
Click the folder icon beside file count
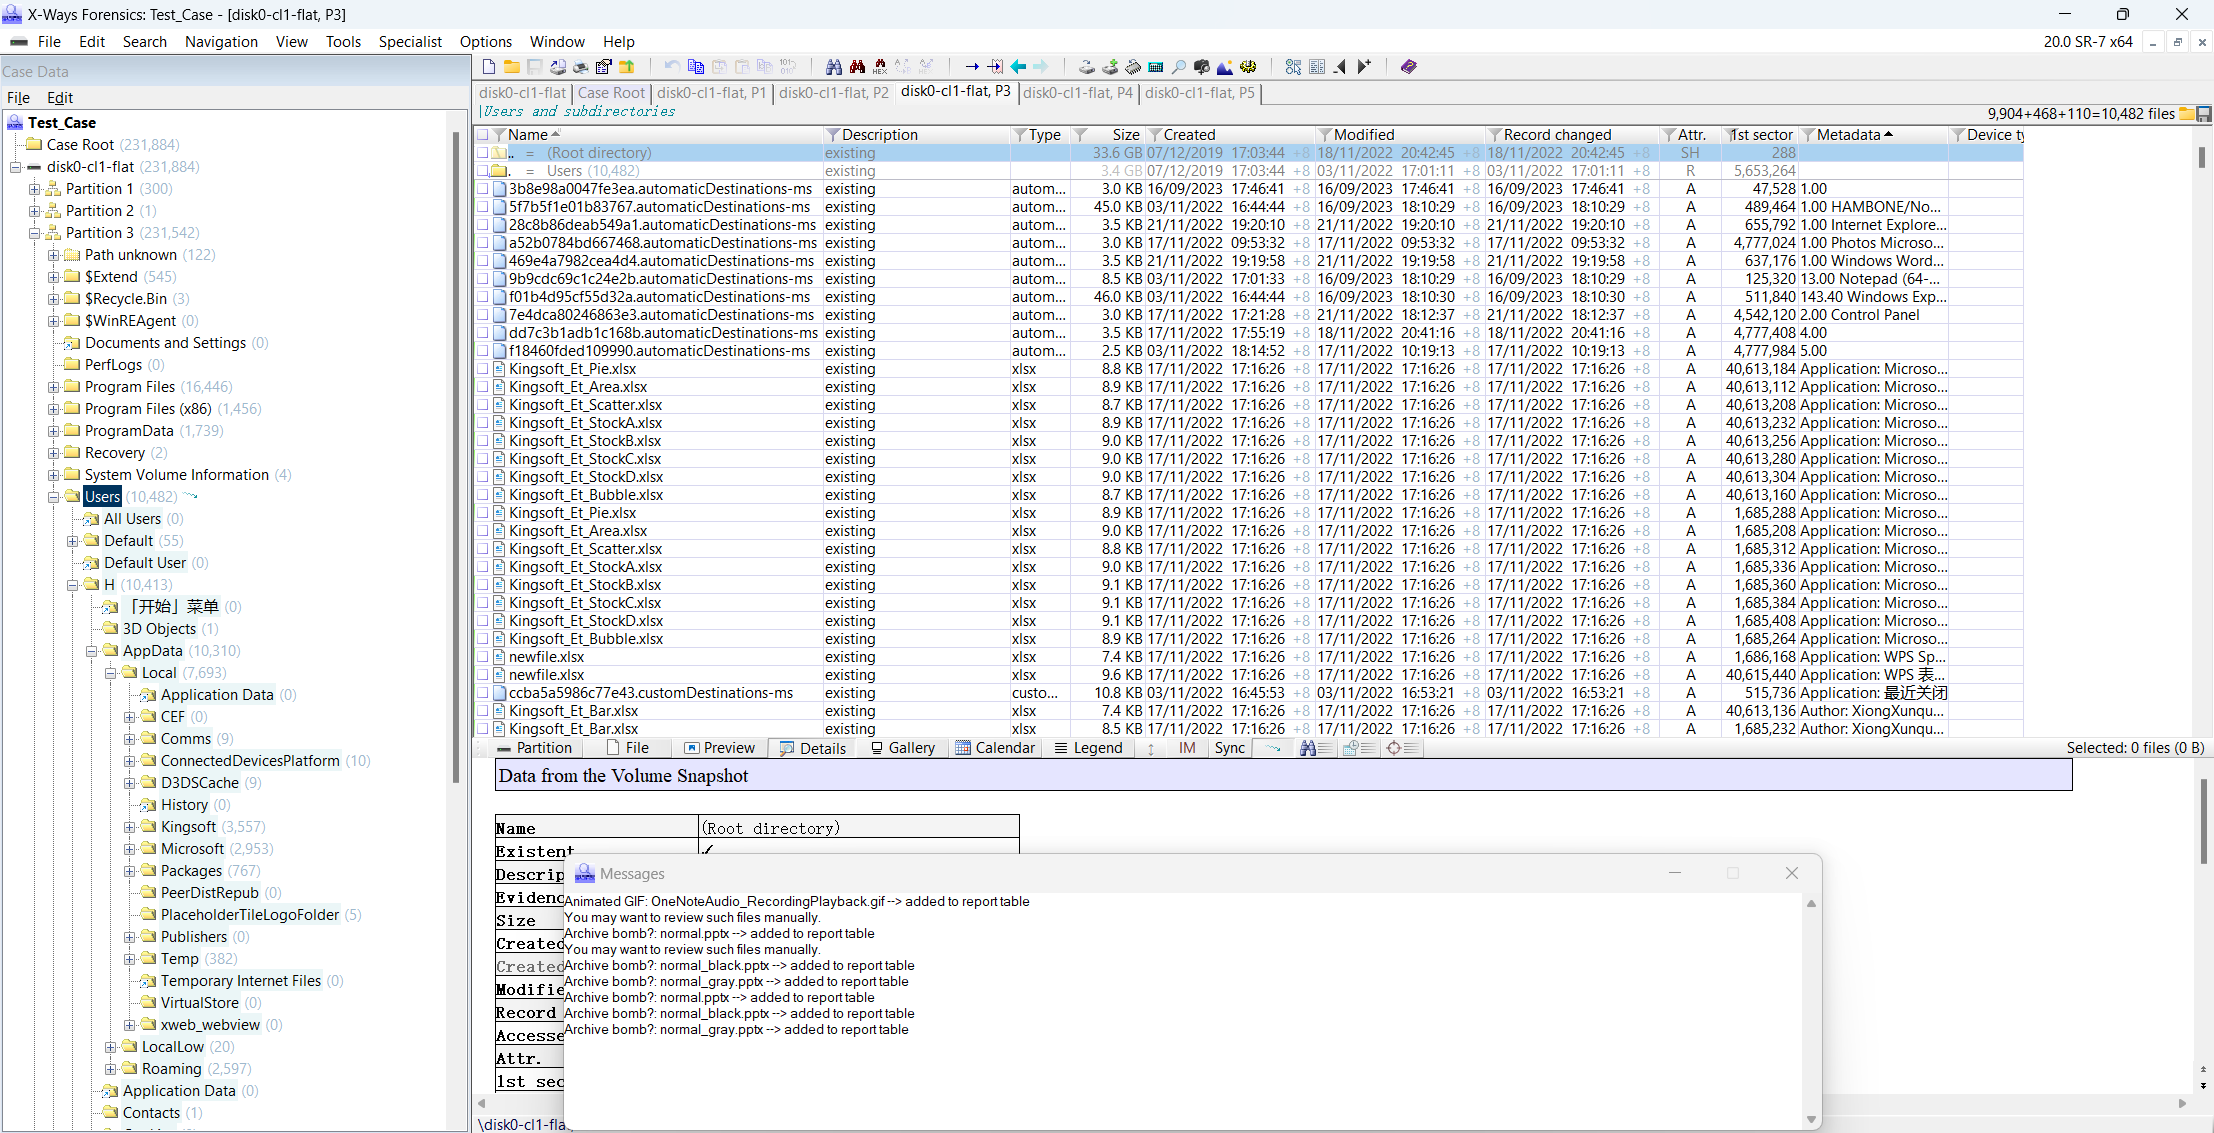2187,114
